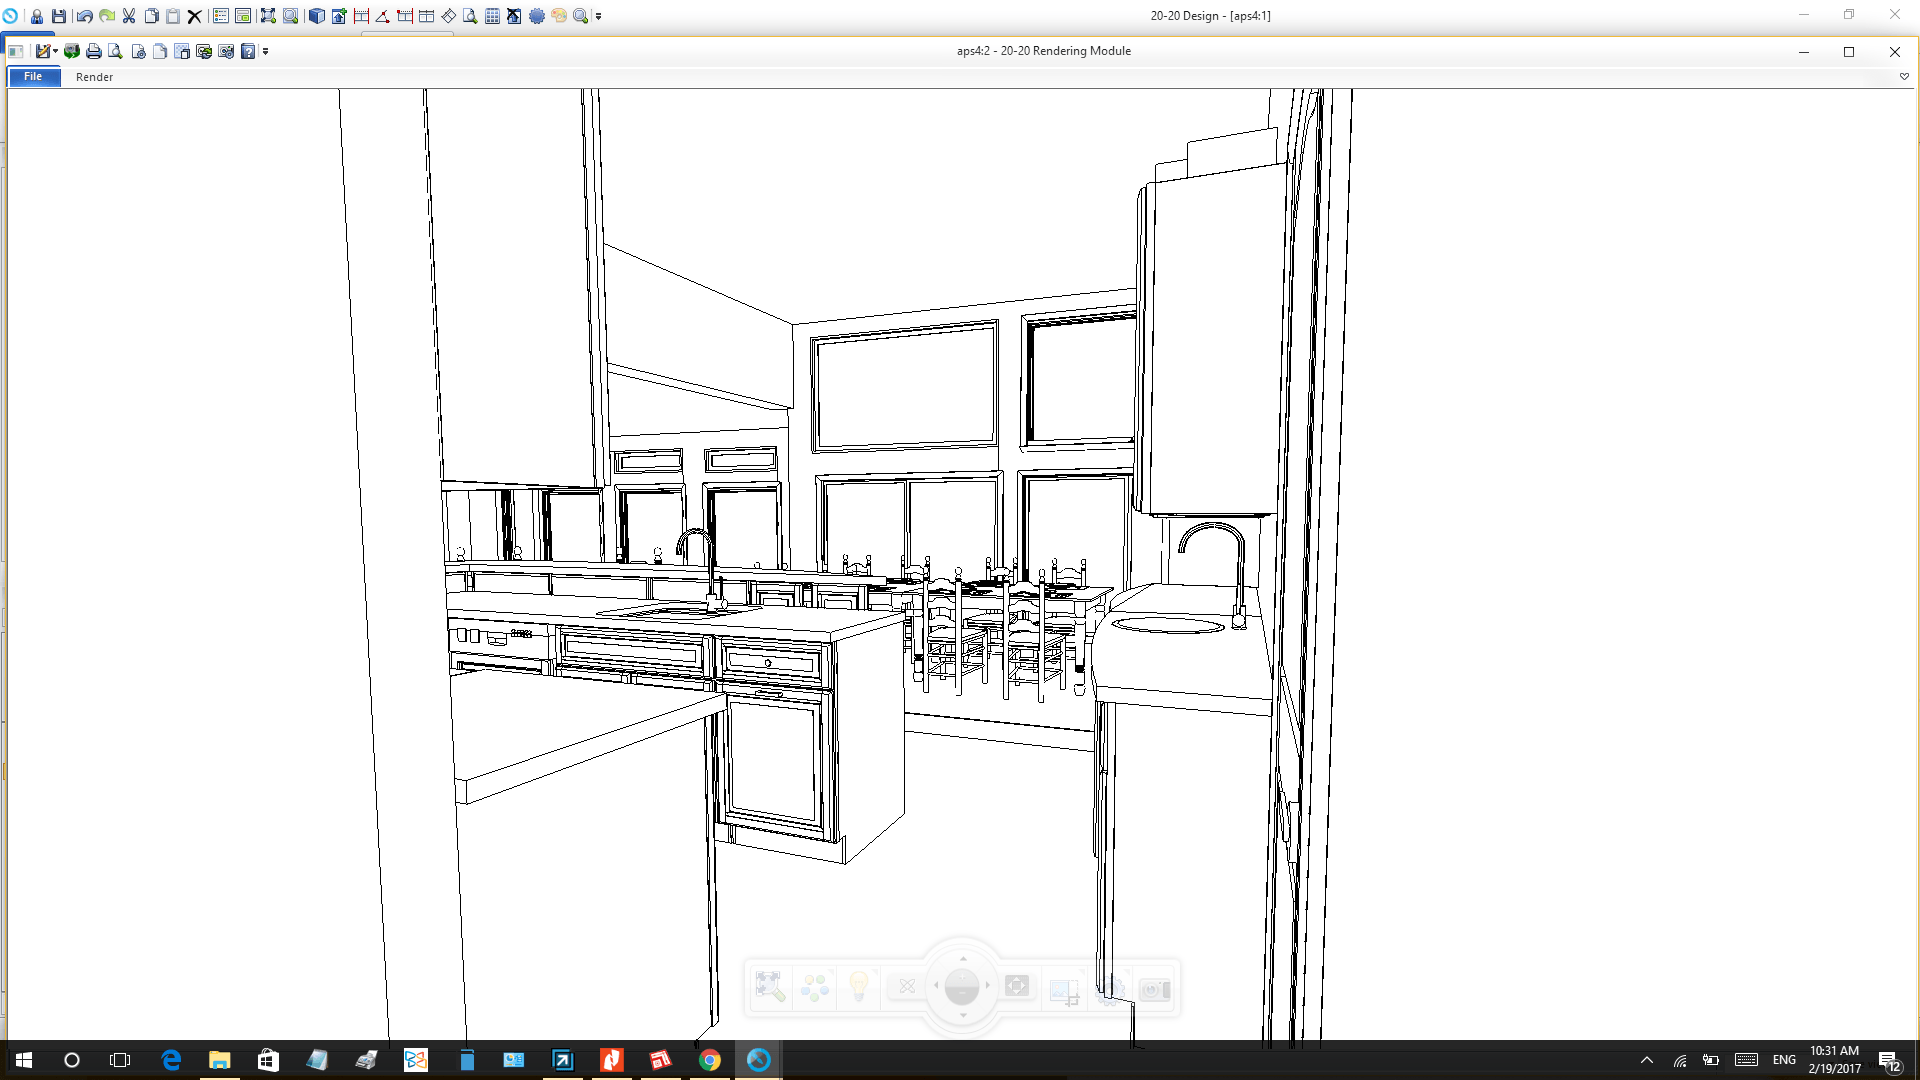This screenshot has height=1080, width=1920.
Task: Open the 3D cube view icon
Action: point(316,15)
